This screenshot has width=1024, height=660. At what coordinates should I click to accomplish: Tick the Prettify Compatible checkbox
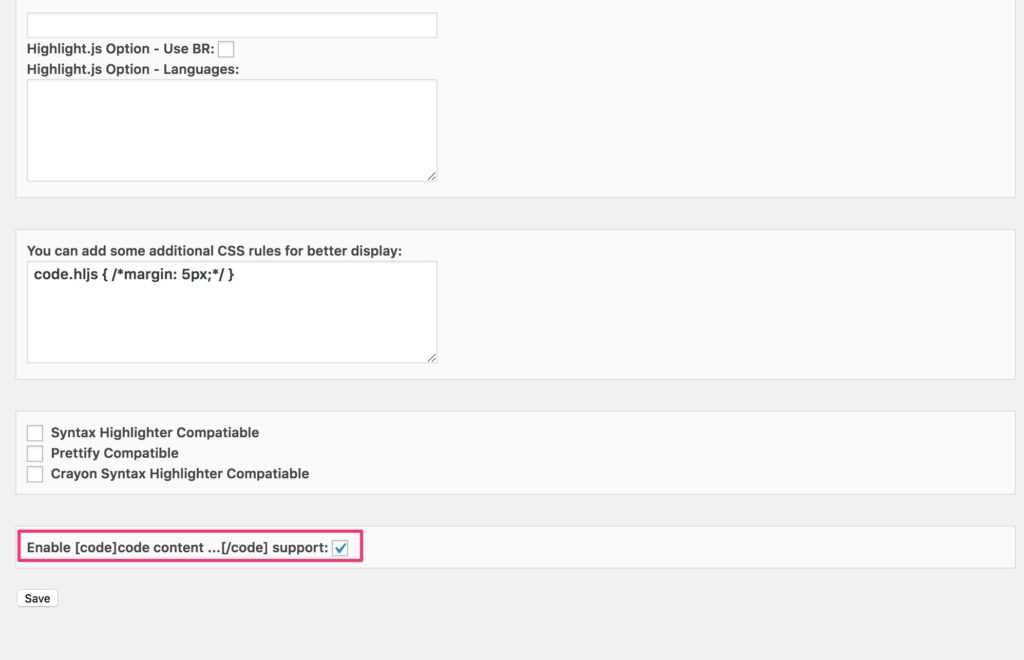(x=35, y=454)
